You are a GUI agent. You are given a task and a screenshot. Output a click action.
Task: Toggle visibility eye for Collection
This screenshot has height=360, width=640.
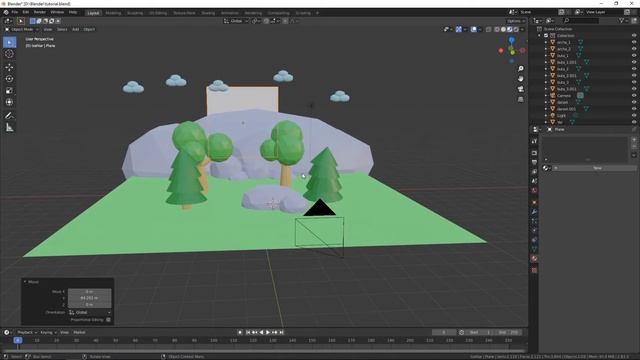pyautogui.click(x=634, y=36)
